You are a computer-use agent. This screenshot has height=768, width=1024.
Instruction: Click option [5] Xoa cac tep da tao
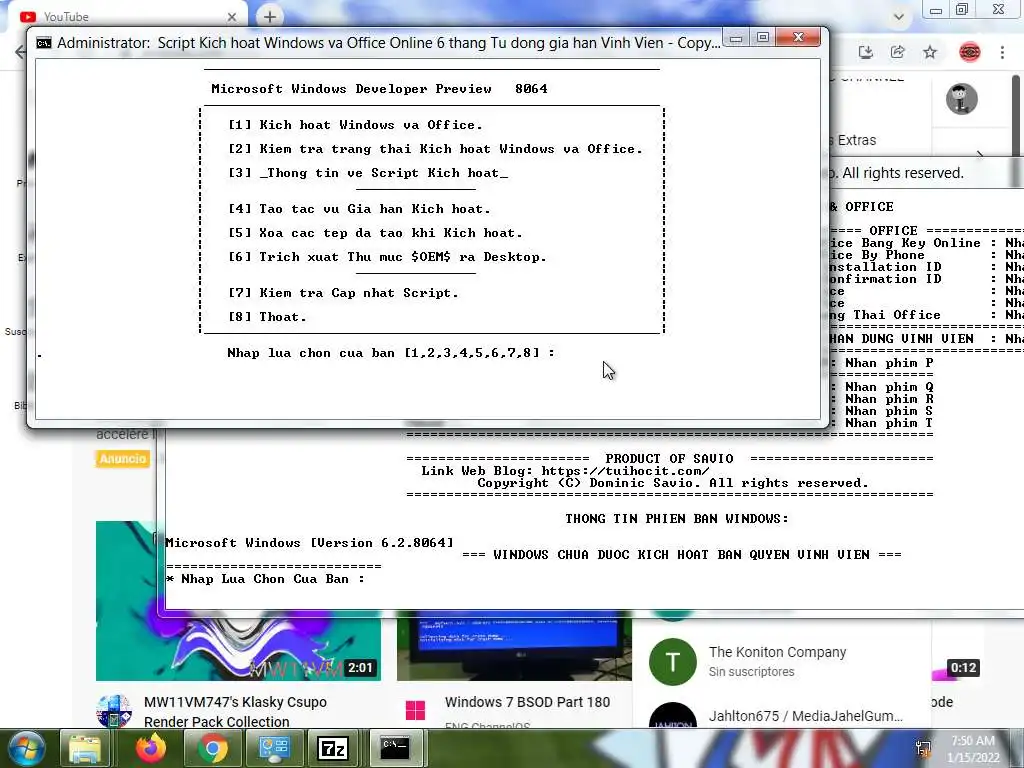coord(375,233)
